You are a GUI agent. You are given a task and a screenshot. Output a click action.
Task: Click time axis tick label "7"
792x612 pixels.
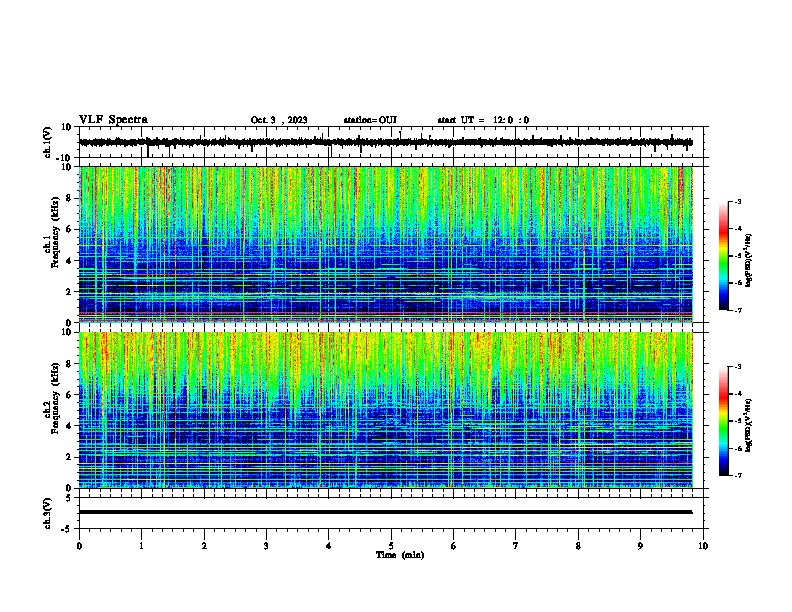(516, 546)
